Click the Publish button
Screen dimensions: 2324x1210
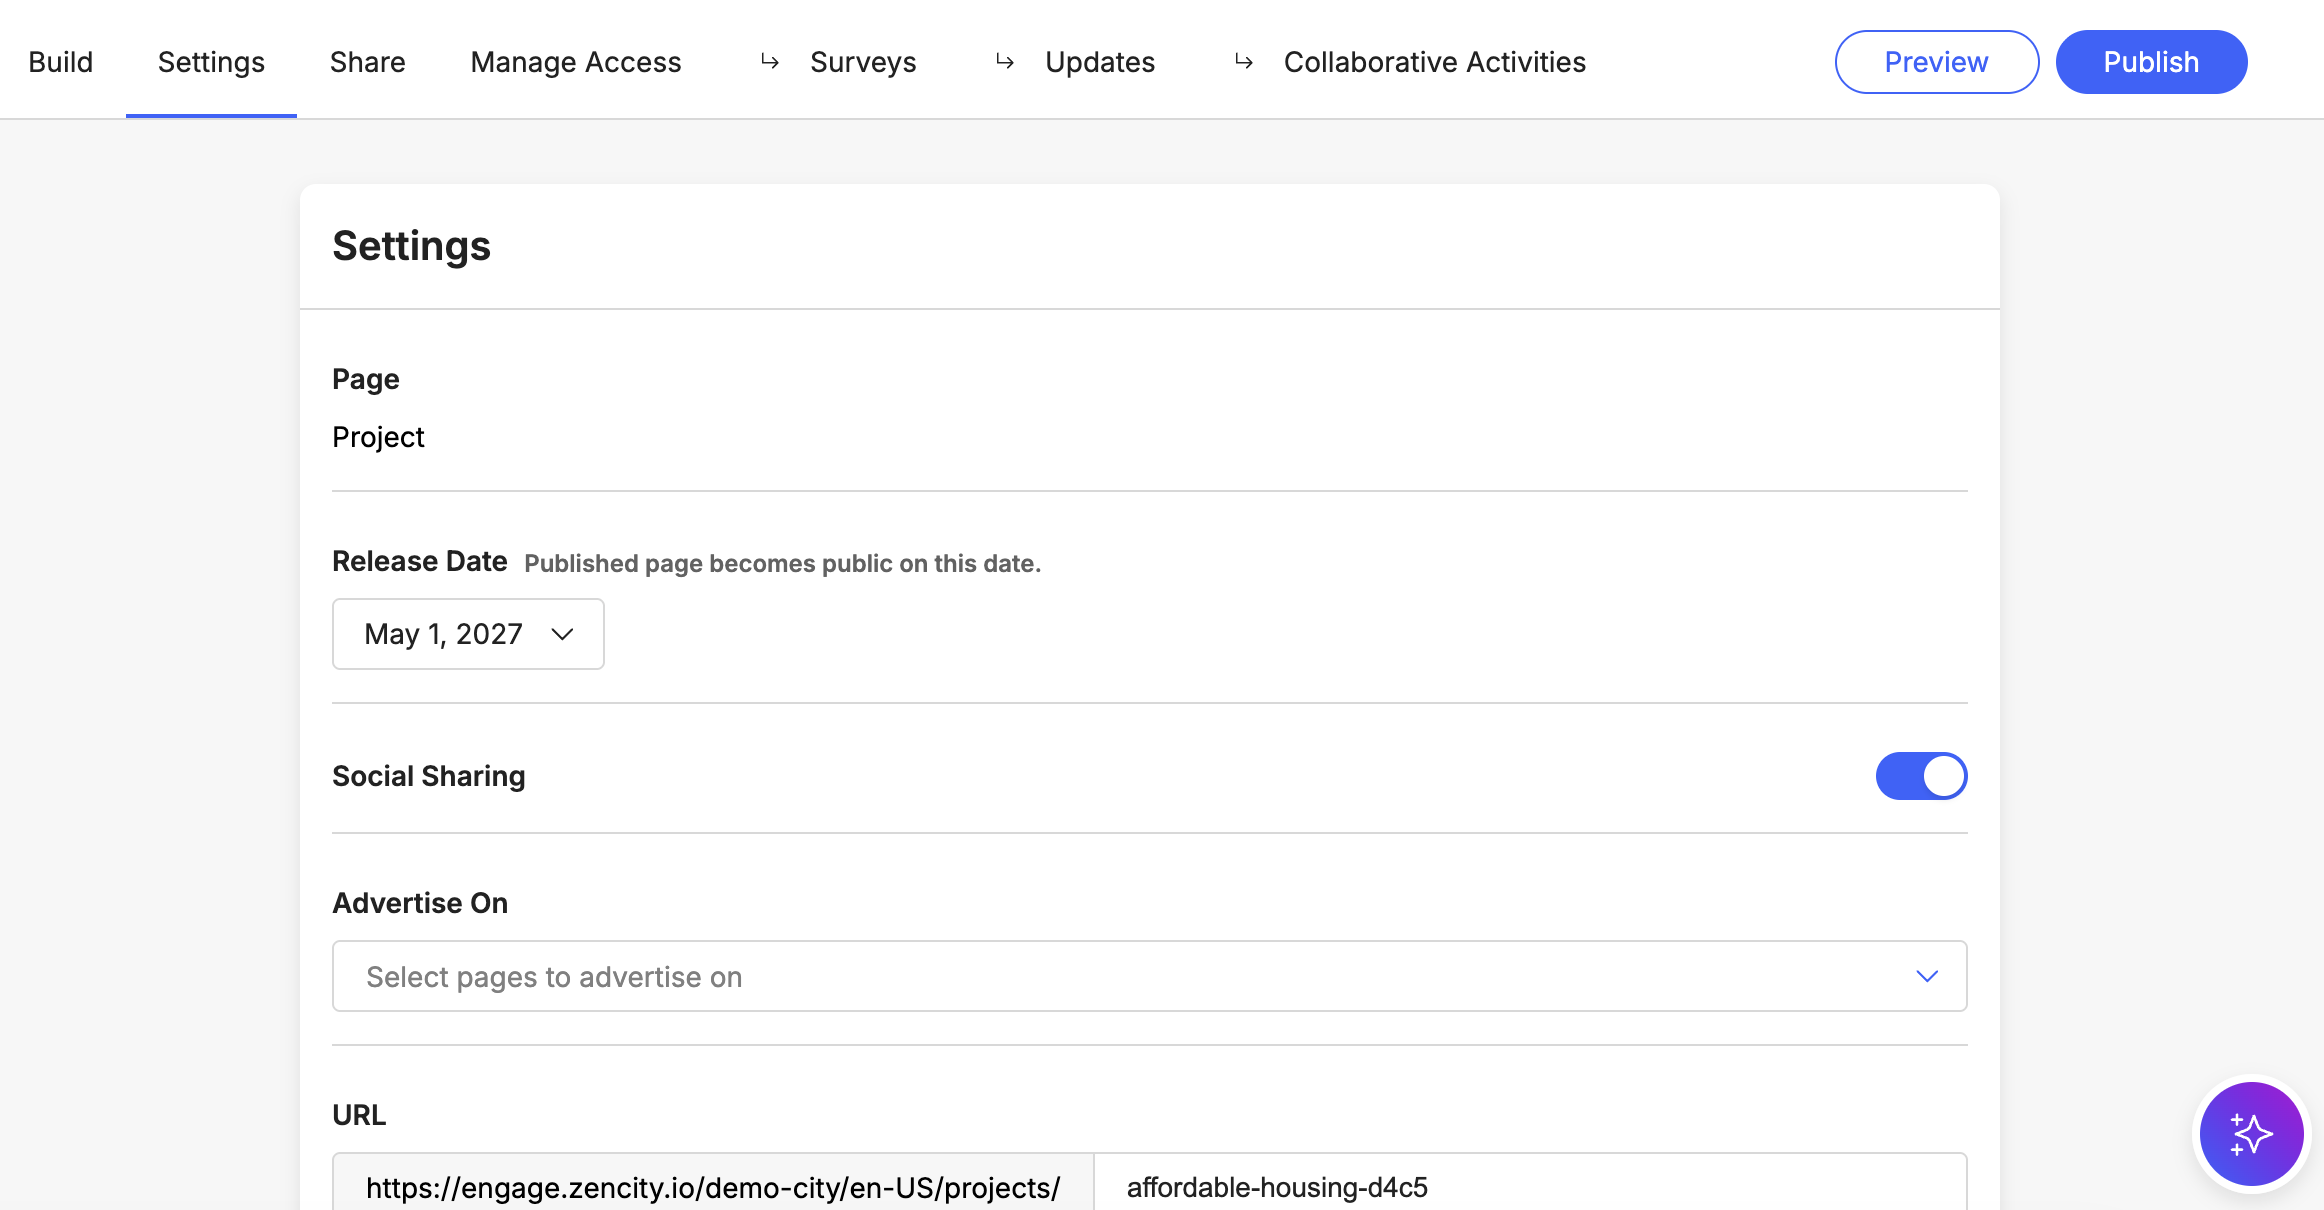click(x=2151, y=62)
